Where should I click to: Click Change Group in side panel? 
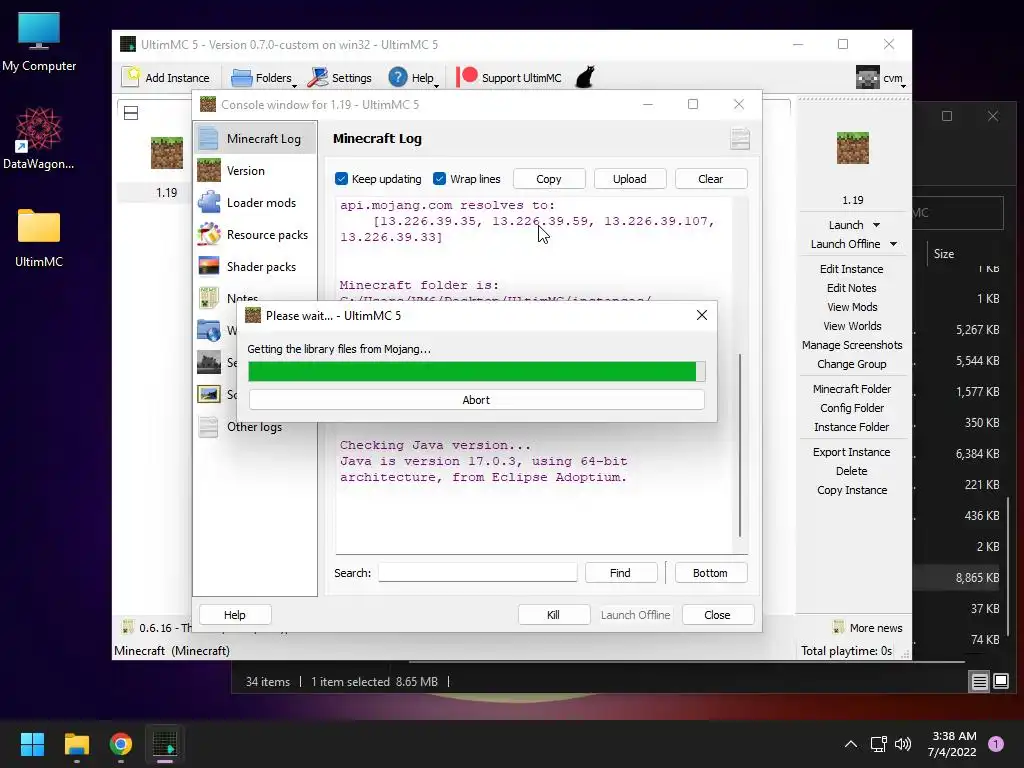pyautogui.click(x=852, y=363)
